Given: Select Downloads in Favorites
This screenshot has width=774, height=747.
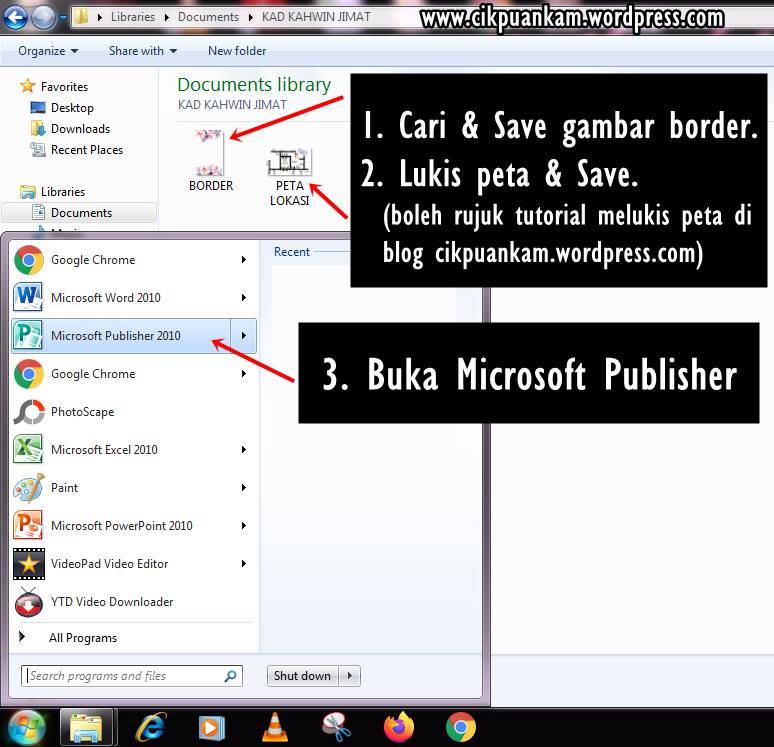Looking at the screenshot, I should coord(80,129).
